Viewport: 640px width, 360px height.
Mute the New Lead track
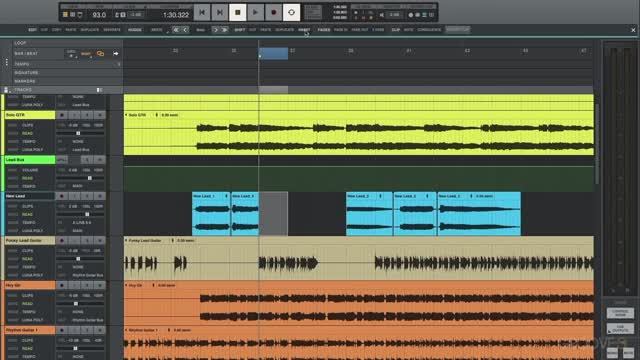[x=100, y=196]
